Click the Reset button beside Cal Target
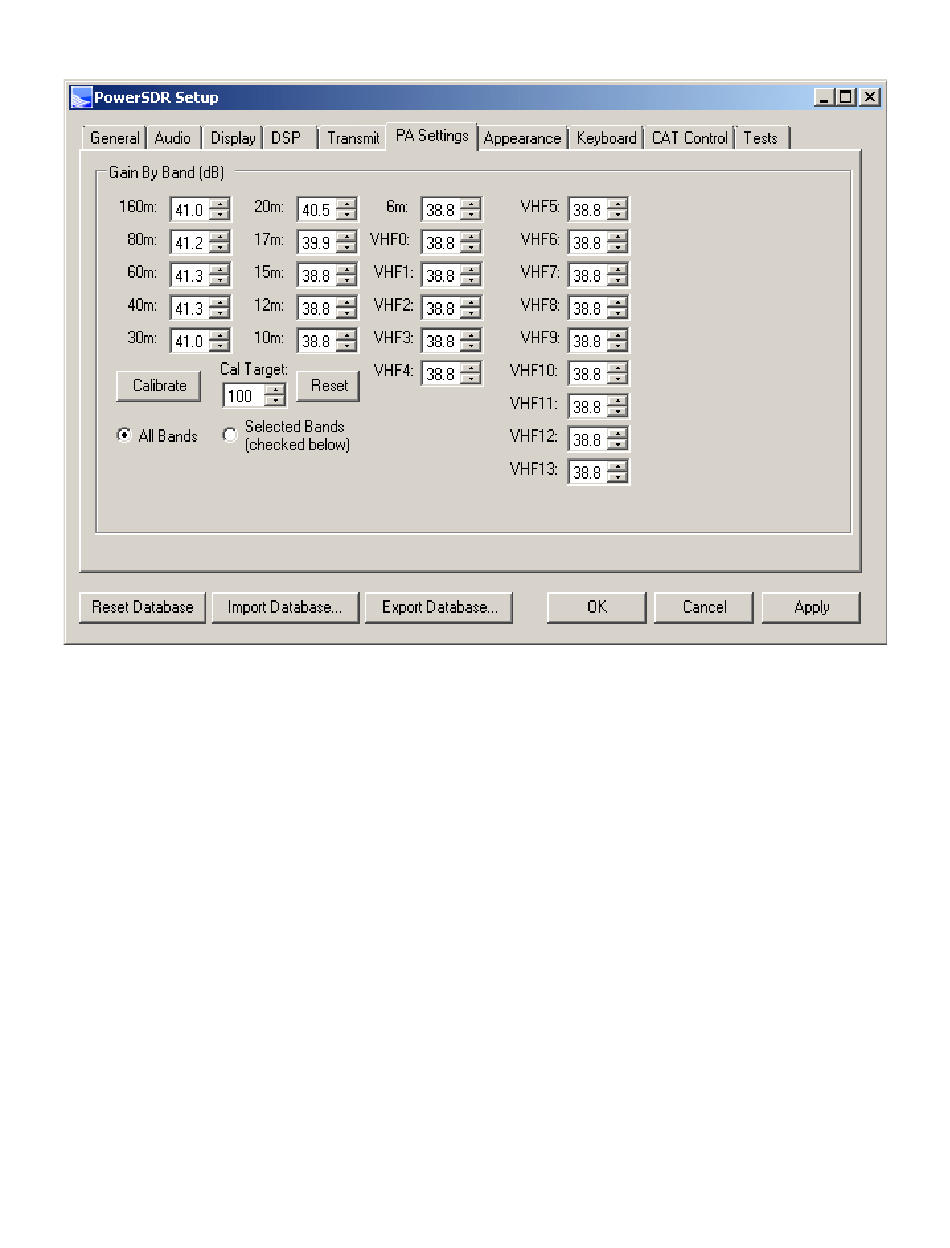 coord(329,386)
